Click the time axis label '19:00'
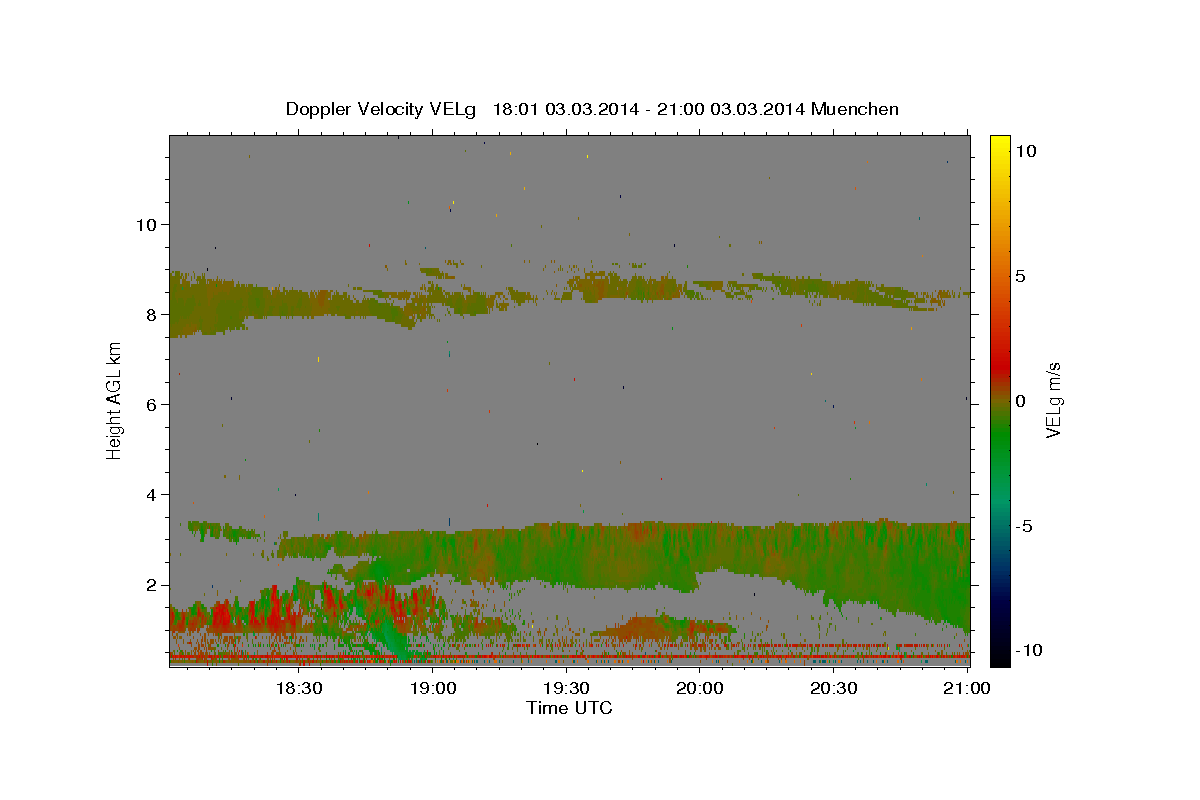1200x800 pixels. click(432, 688)
